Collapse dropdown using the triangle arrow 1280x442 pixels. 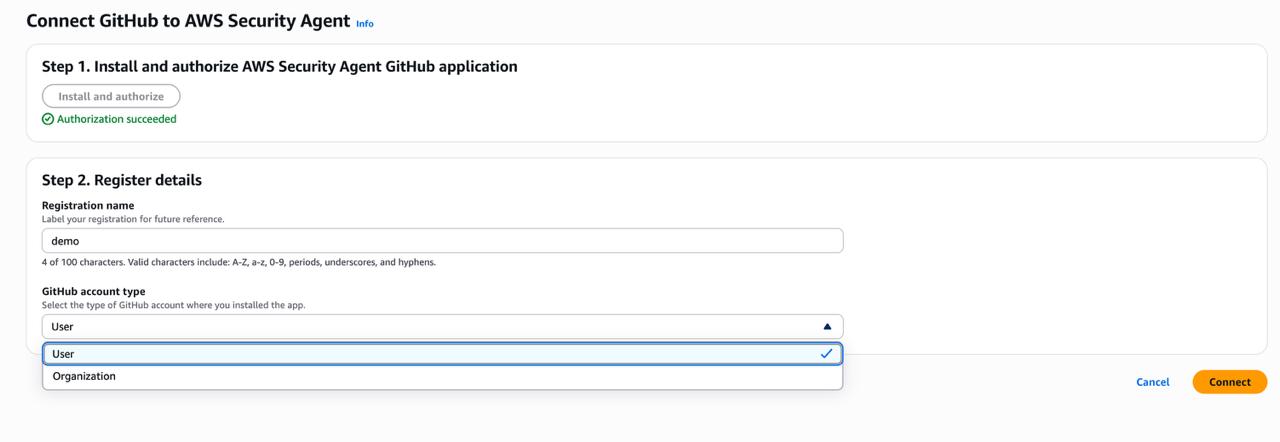tap(827, 327)
